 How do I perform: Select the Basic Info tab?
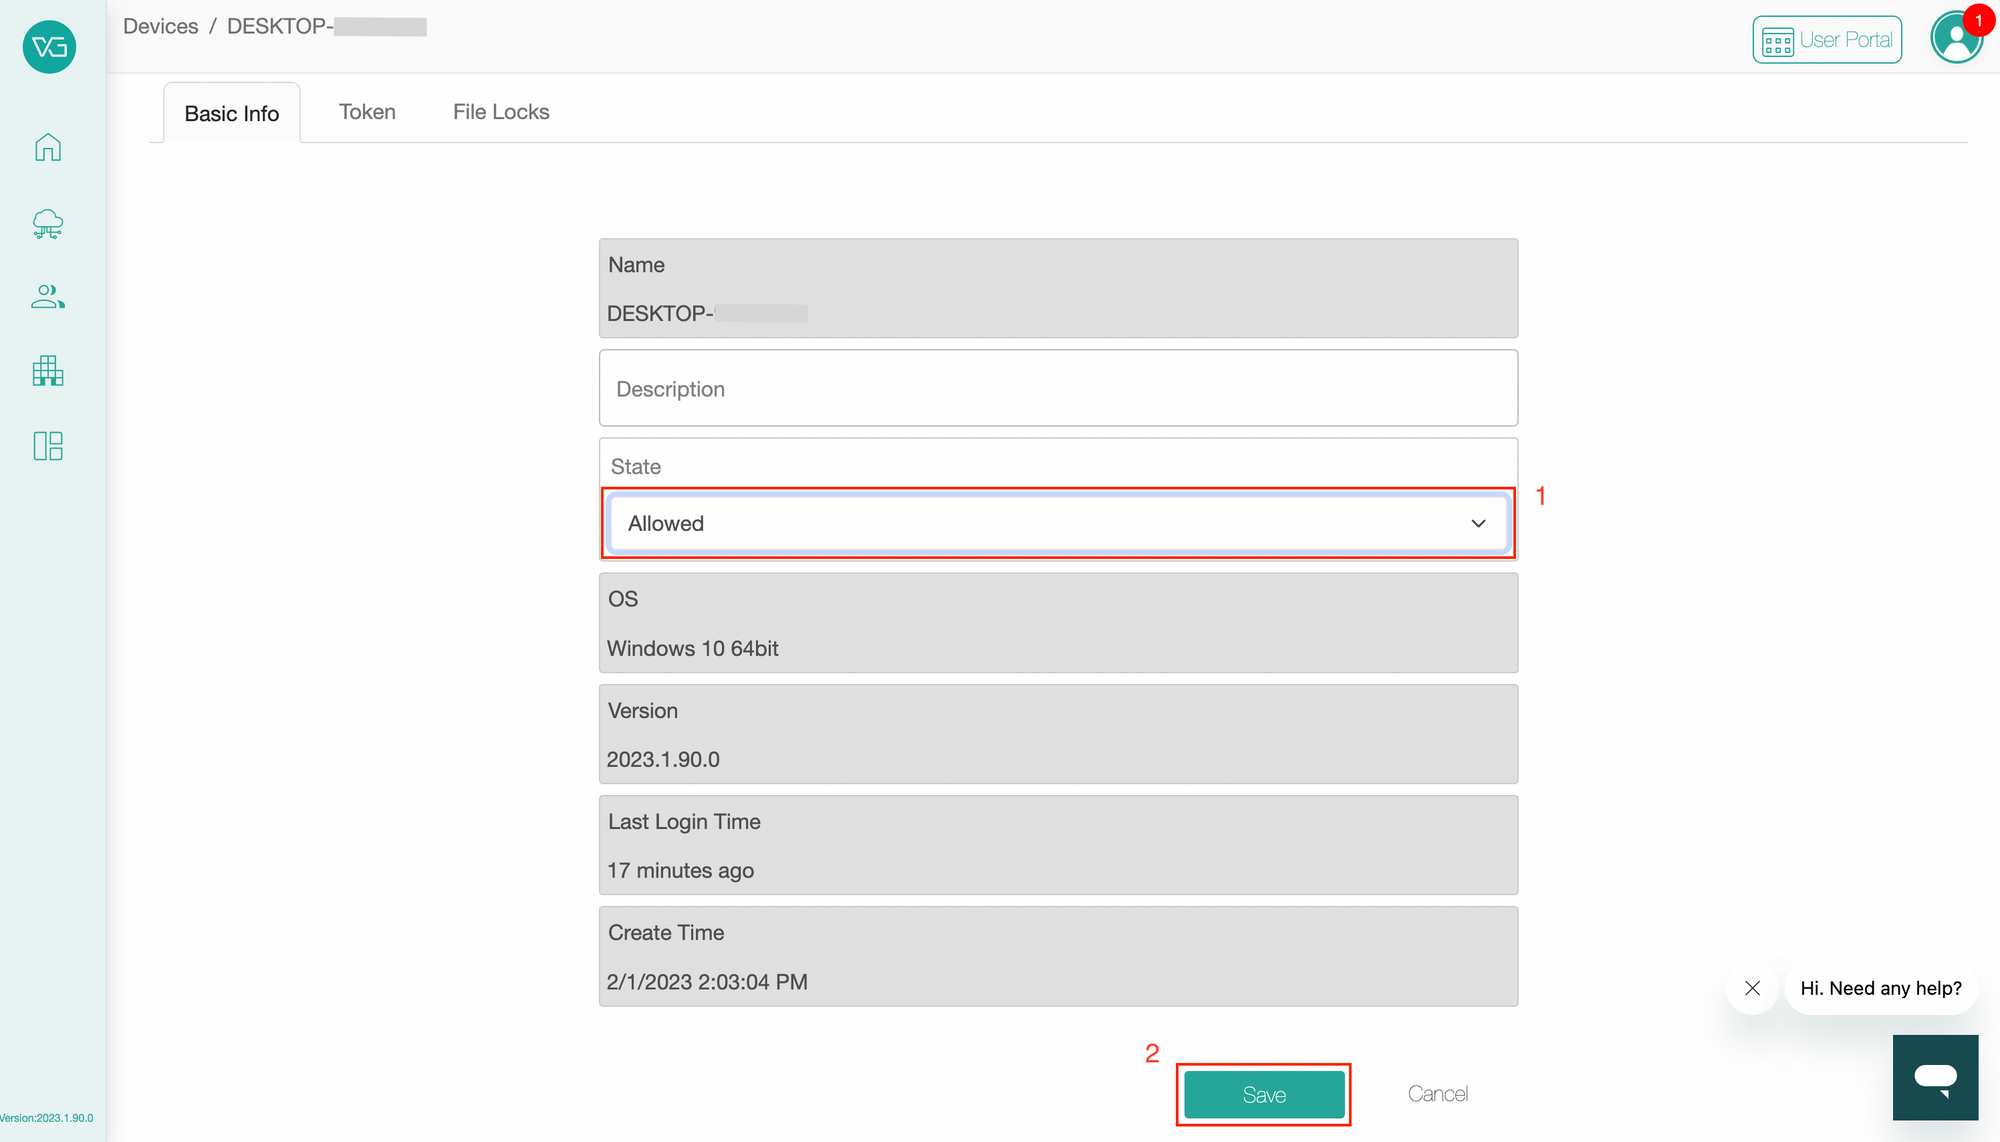[232, 113]
